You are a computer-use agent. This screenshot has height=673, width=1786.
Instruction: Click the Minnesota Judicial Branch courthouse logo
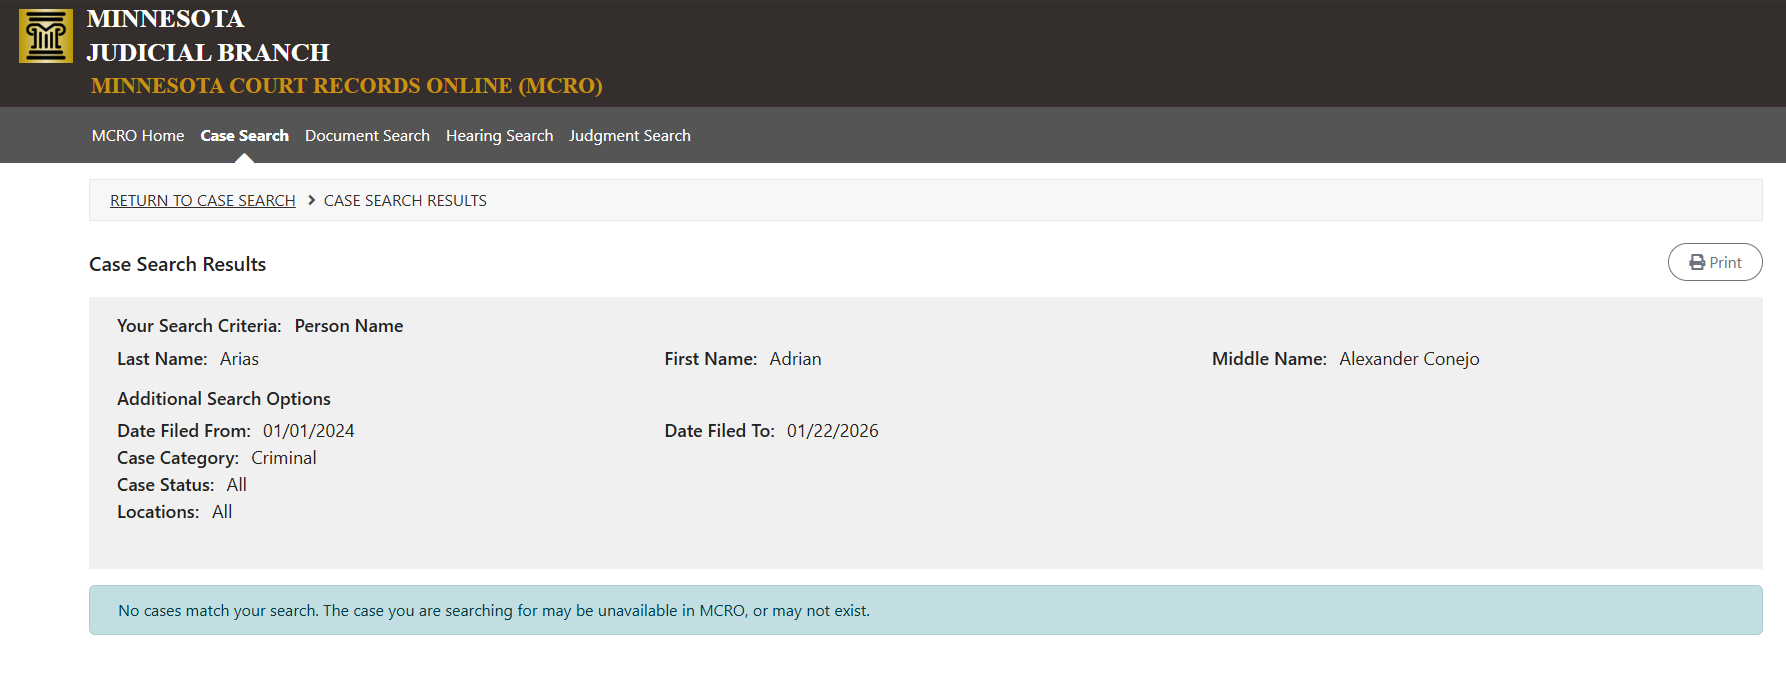[x=46, y=36]
